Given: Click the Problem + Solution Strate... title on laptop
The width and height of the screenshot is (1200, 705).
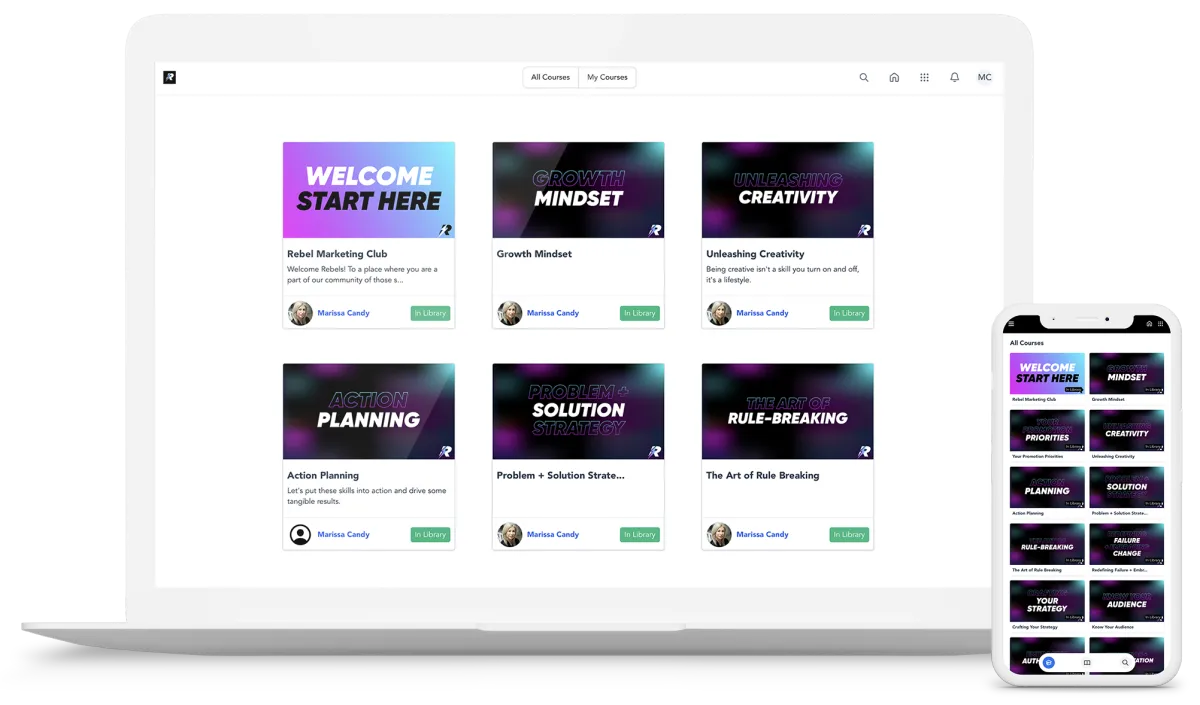Looking at the screenshot, I should tap(561, 475).
